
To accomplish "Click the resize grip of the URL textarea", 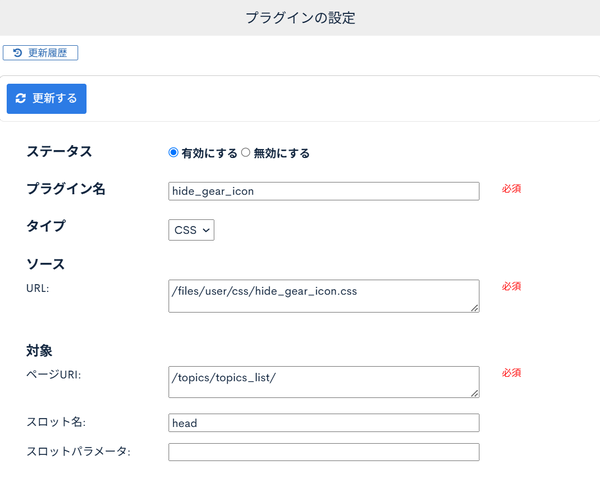I will 474,308.
